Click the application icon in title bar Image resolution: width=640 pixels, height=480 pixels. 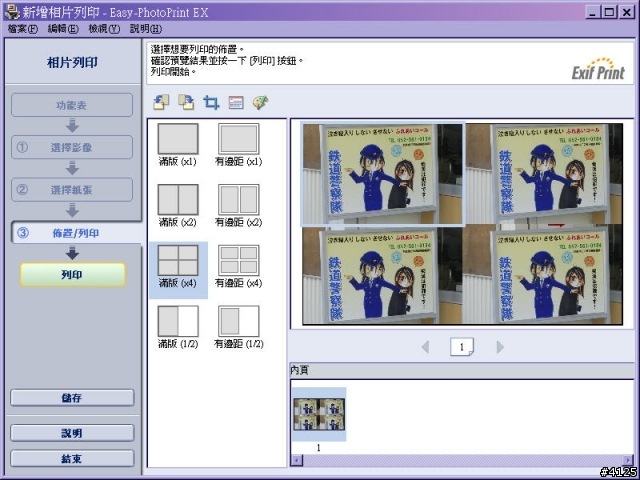pyautogui.click(x=12, y=12)
